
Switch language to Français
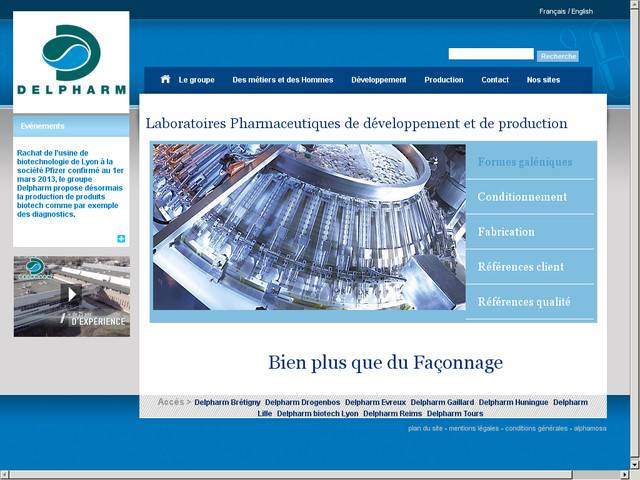552,11
